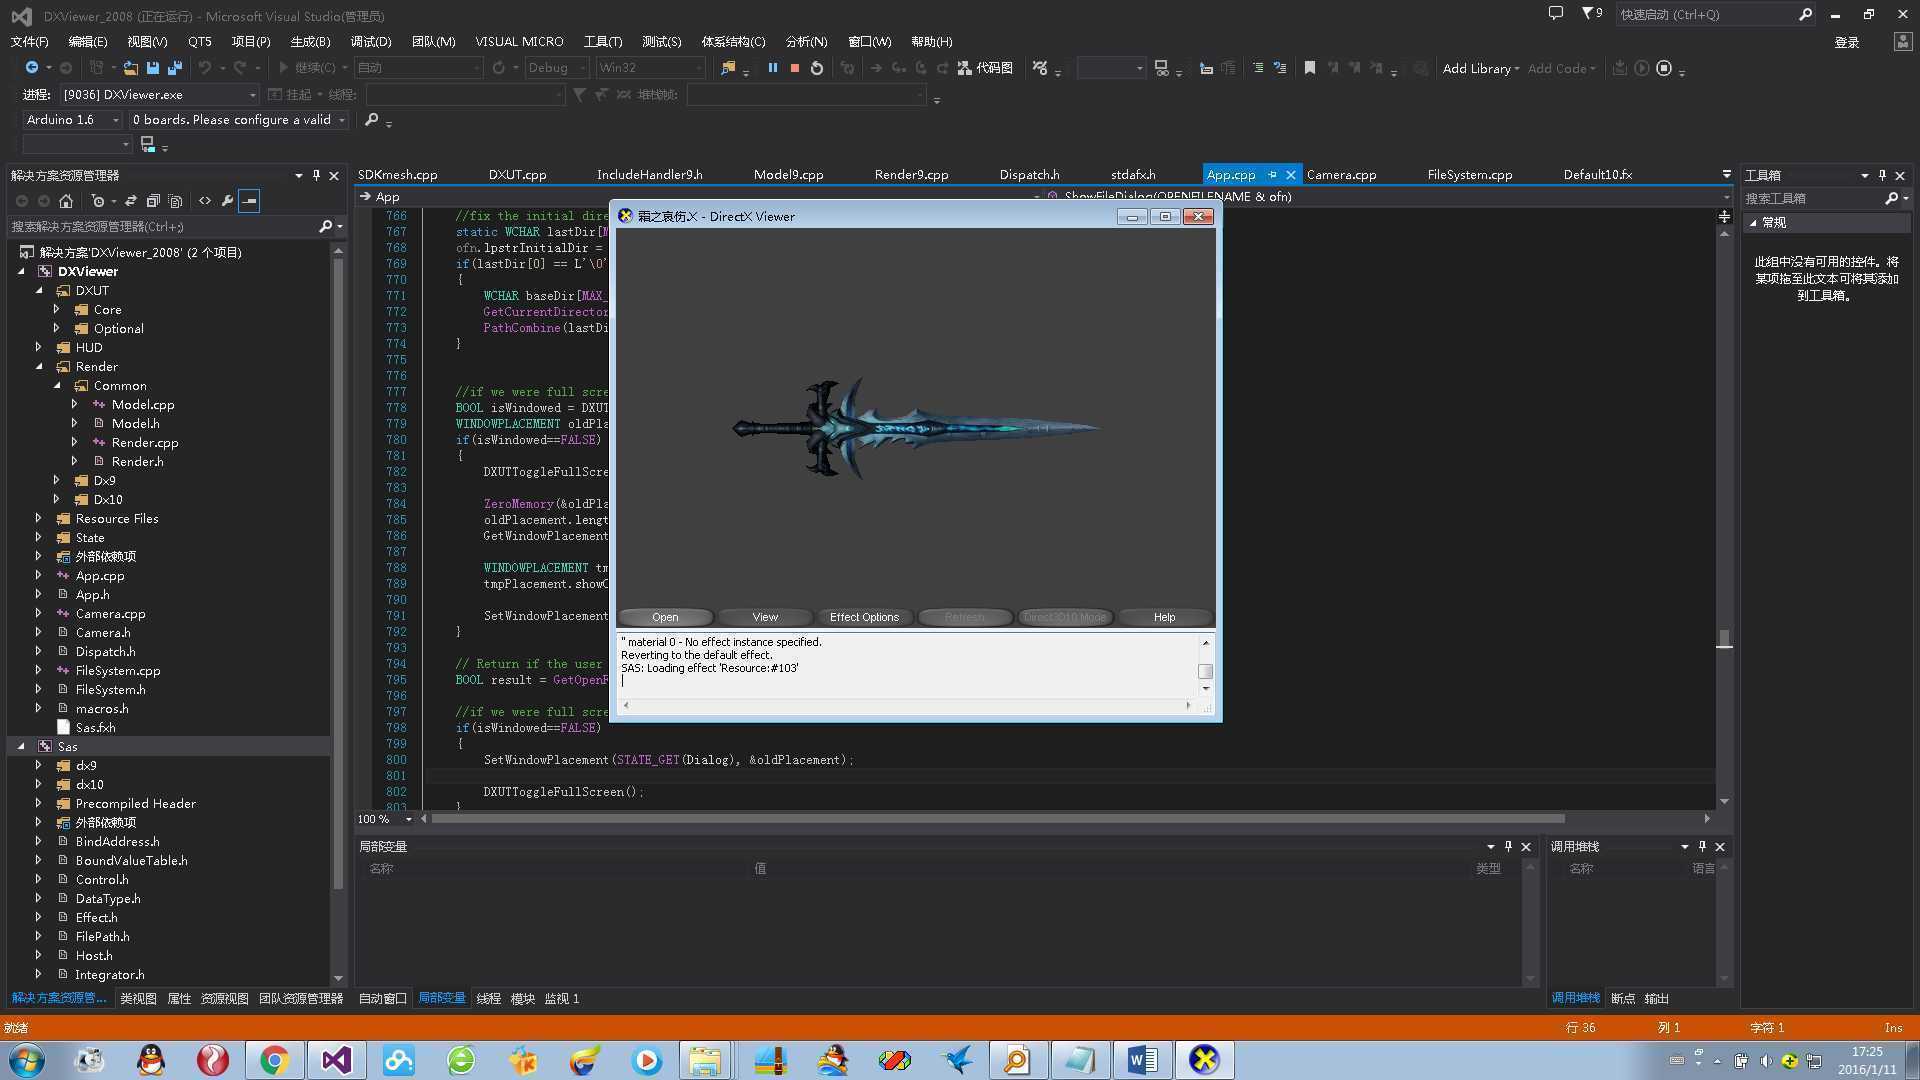The image size is (1920, 1080).
Task: Click the Arduino serial monitor search icon
Action: click(x=372, y=120)
